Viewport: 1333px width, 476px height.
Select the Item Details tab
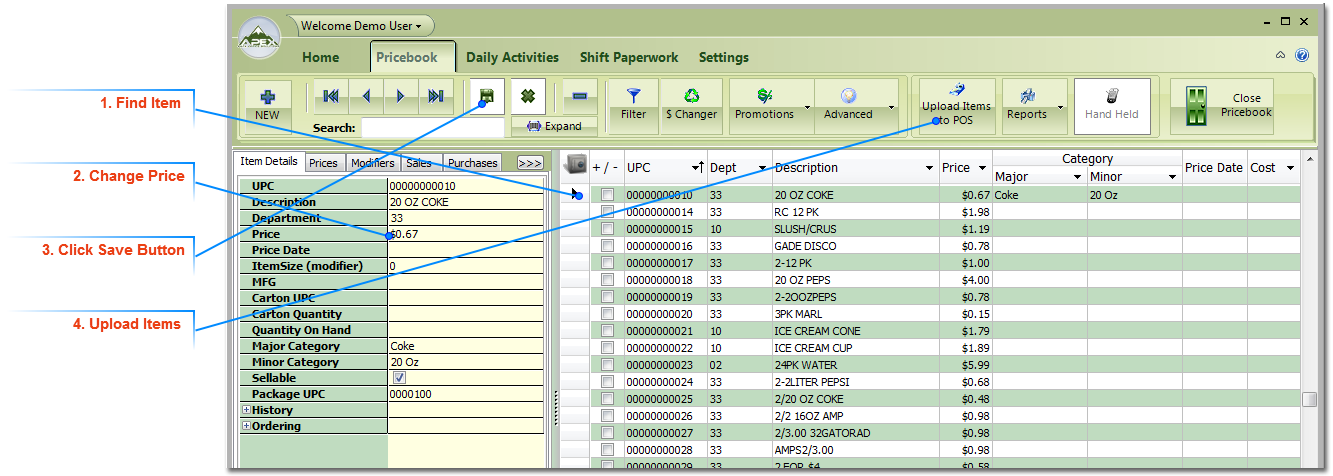(268, 161)
